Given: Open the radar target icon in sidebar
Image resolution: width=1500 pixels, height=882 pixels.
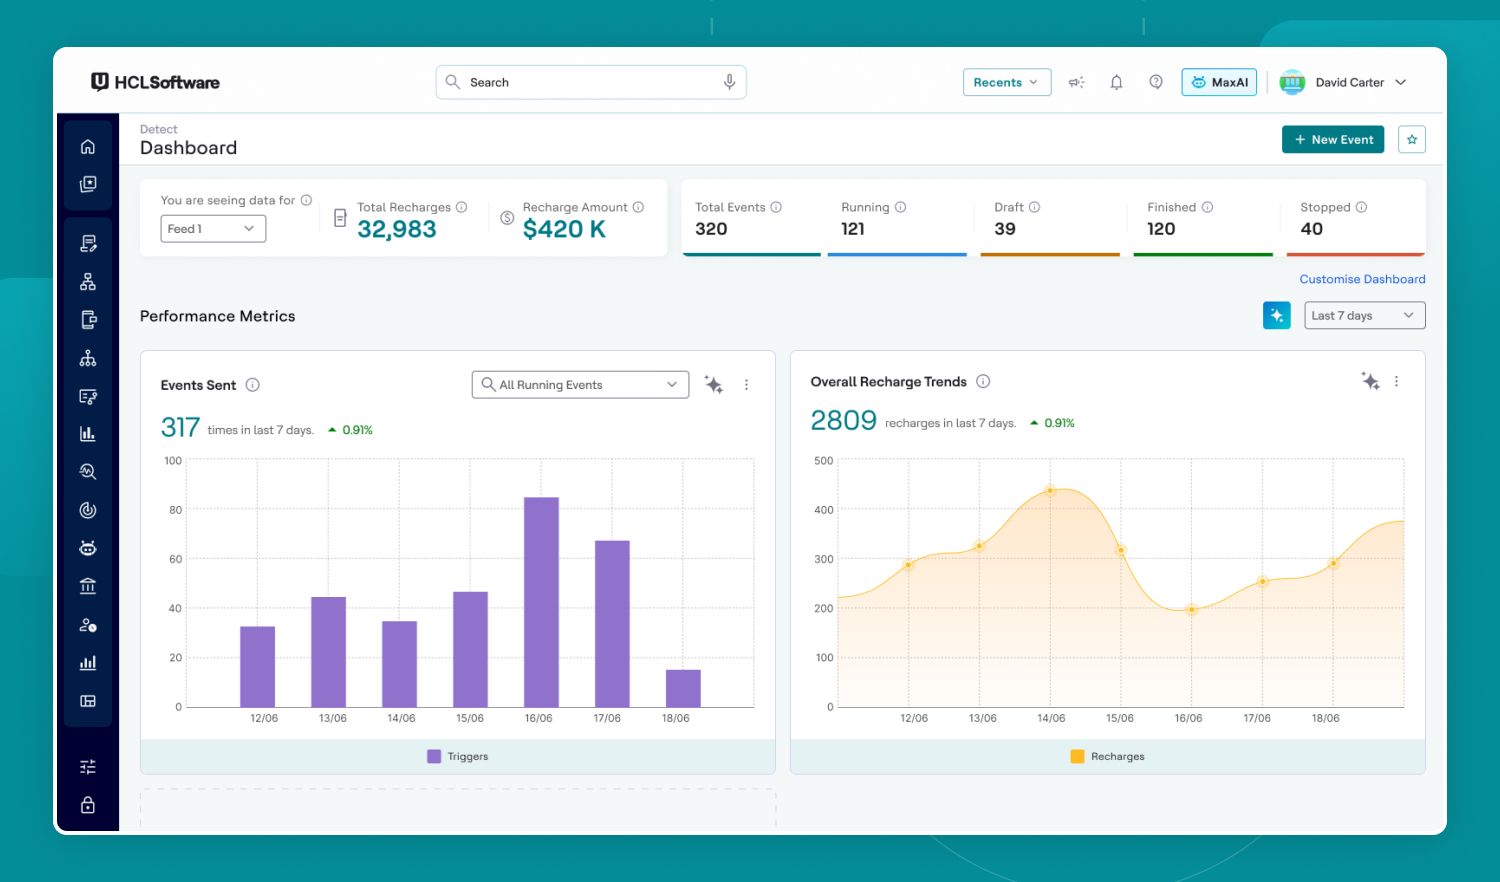Looking at the screenshot, I should [x=88, y=510].
